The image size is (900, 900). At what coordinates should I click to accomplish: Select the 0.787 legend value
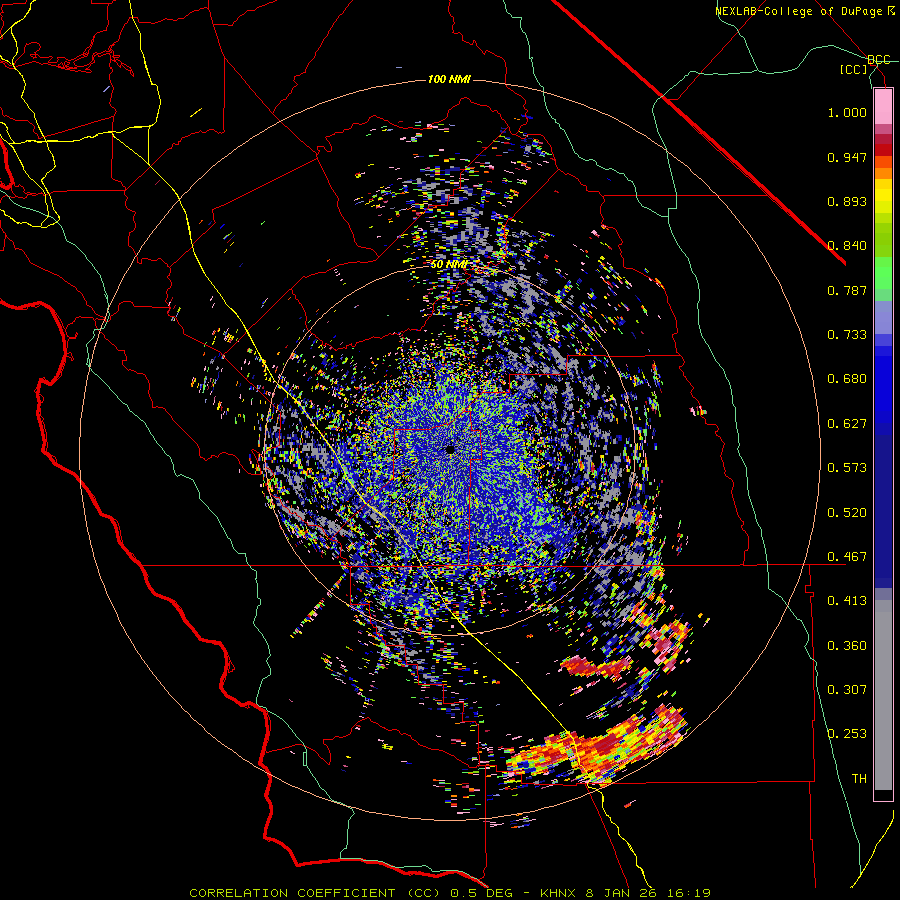(x=847, y=290)
